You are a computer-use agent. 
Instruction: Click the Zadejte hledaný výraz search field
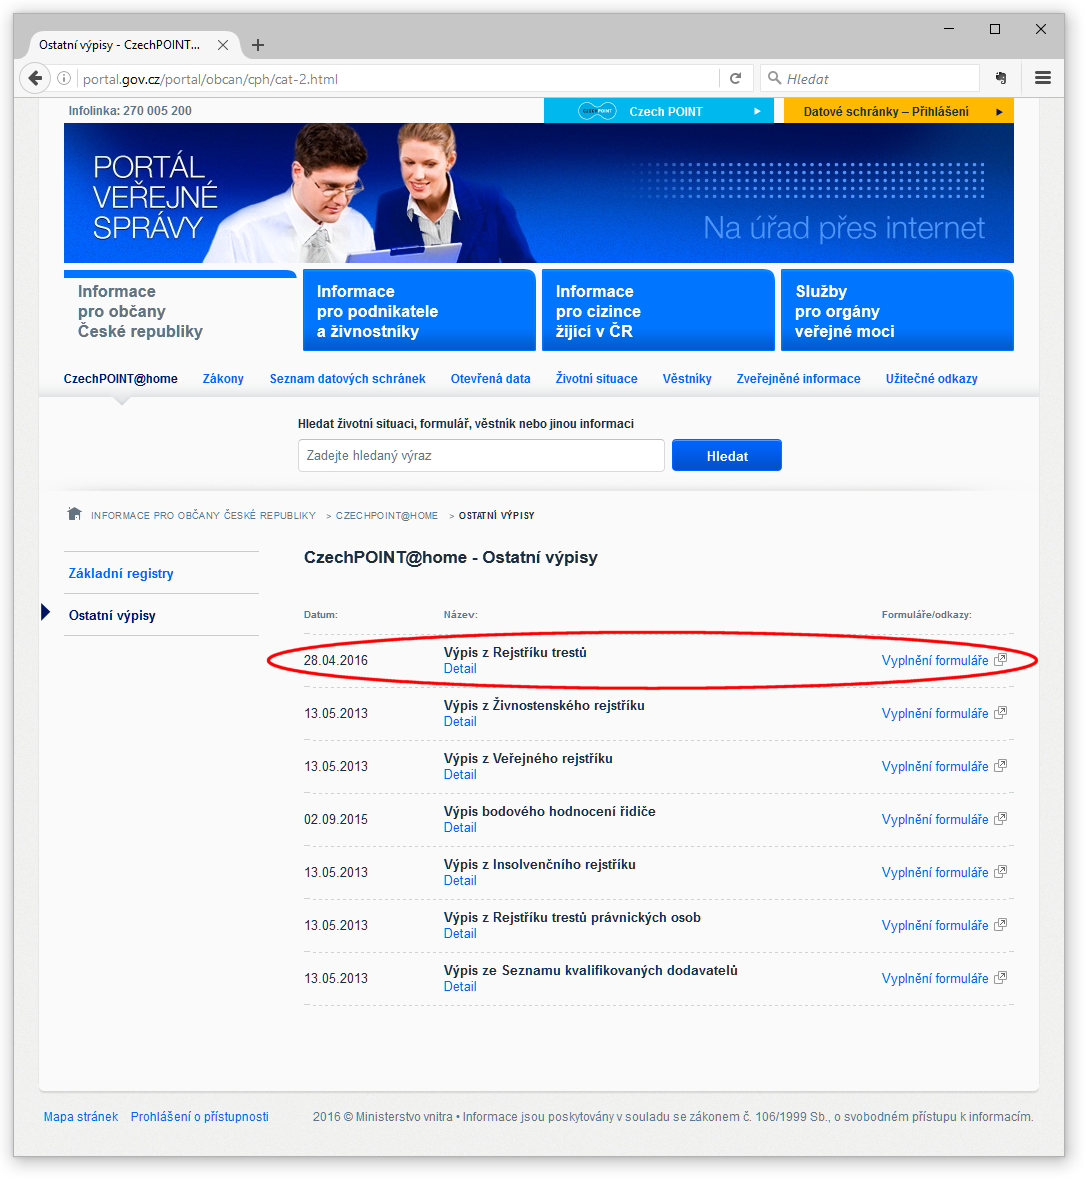coord(481,455)
